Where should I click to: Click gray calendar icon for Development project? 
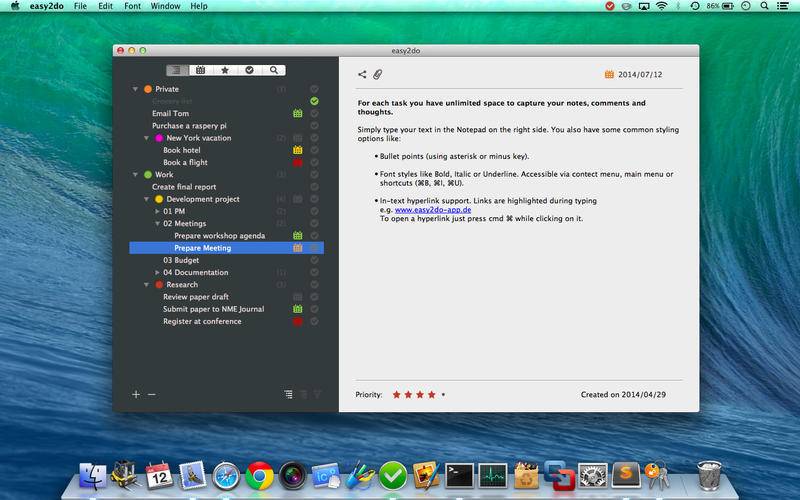click(298, 199)
